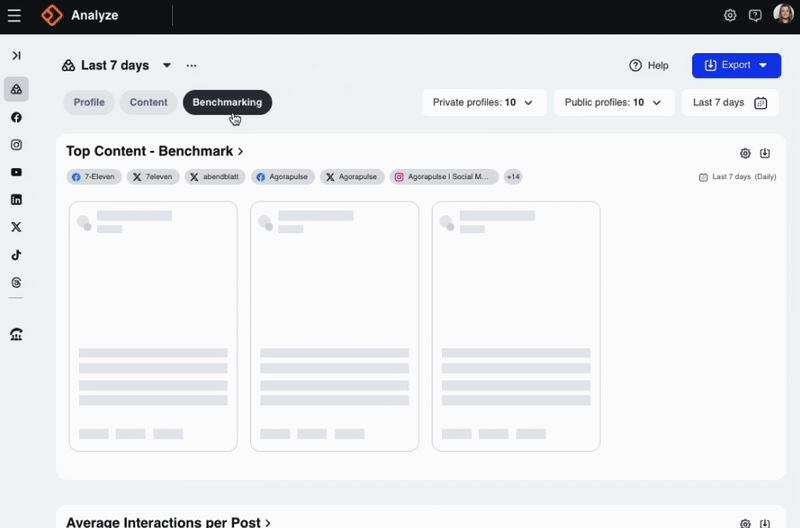Click the Agorapulse X profile chip
Screen dimensions: 800x528
(352, 177)
